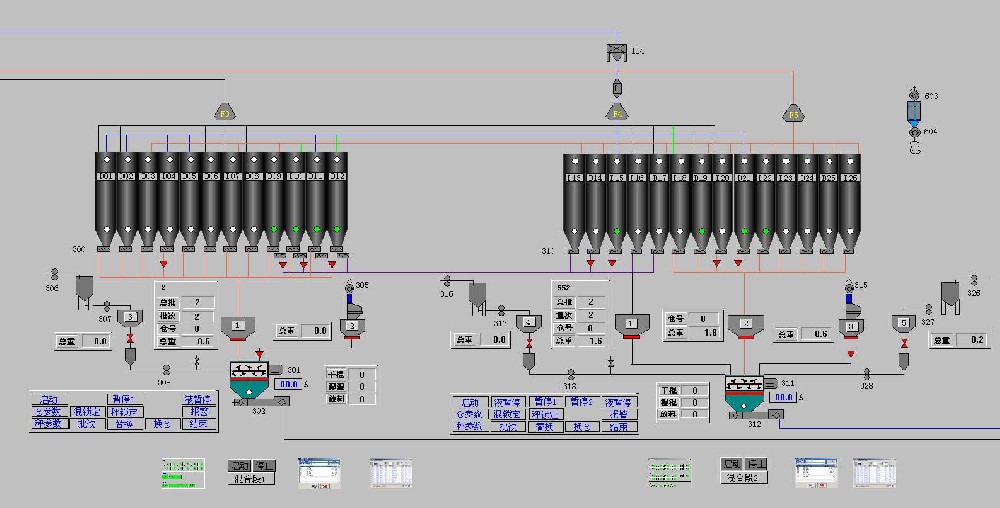The width and height of the screenshot is (1000, 508).
Task: Click the 停止 button above 混合机1
Action: tap(263, 465)
